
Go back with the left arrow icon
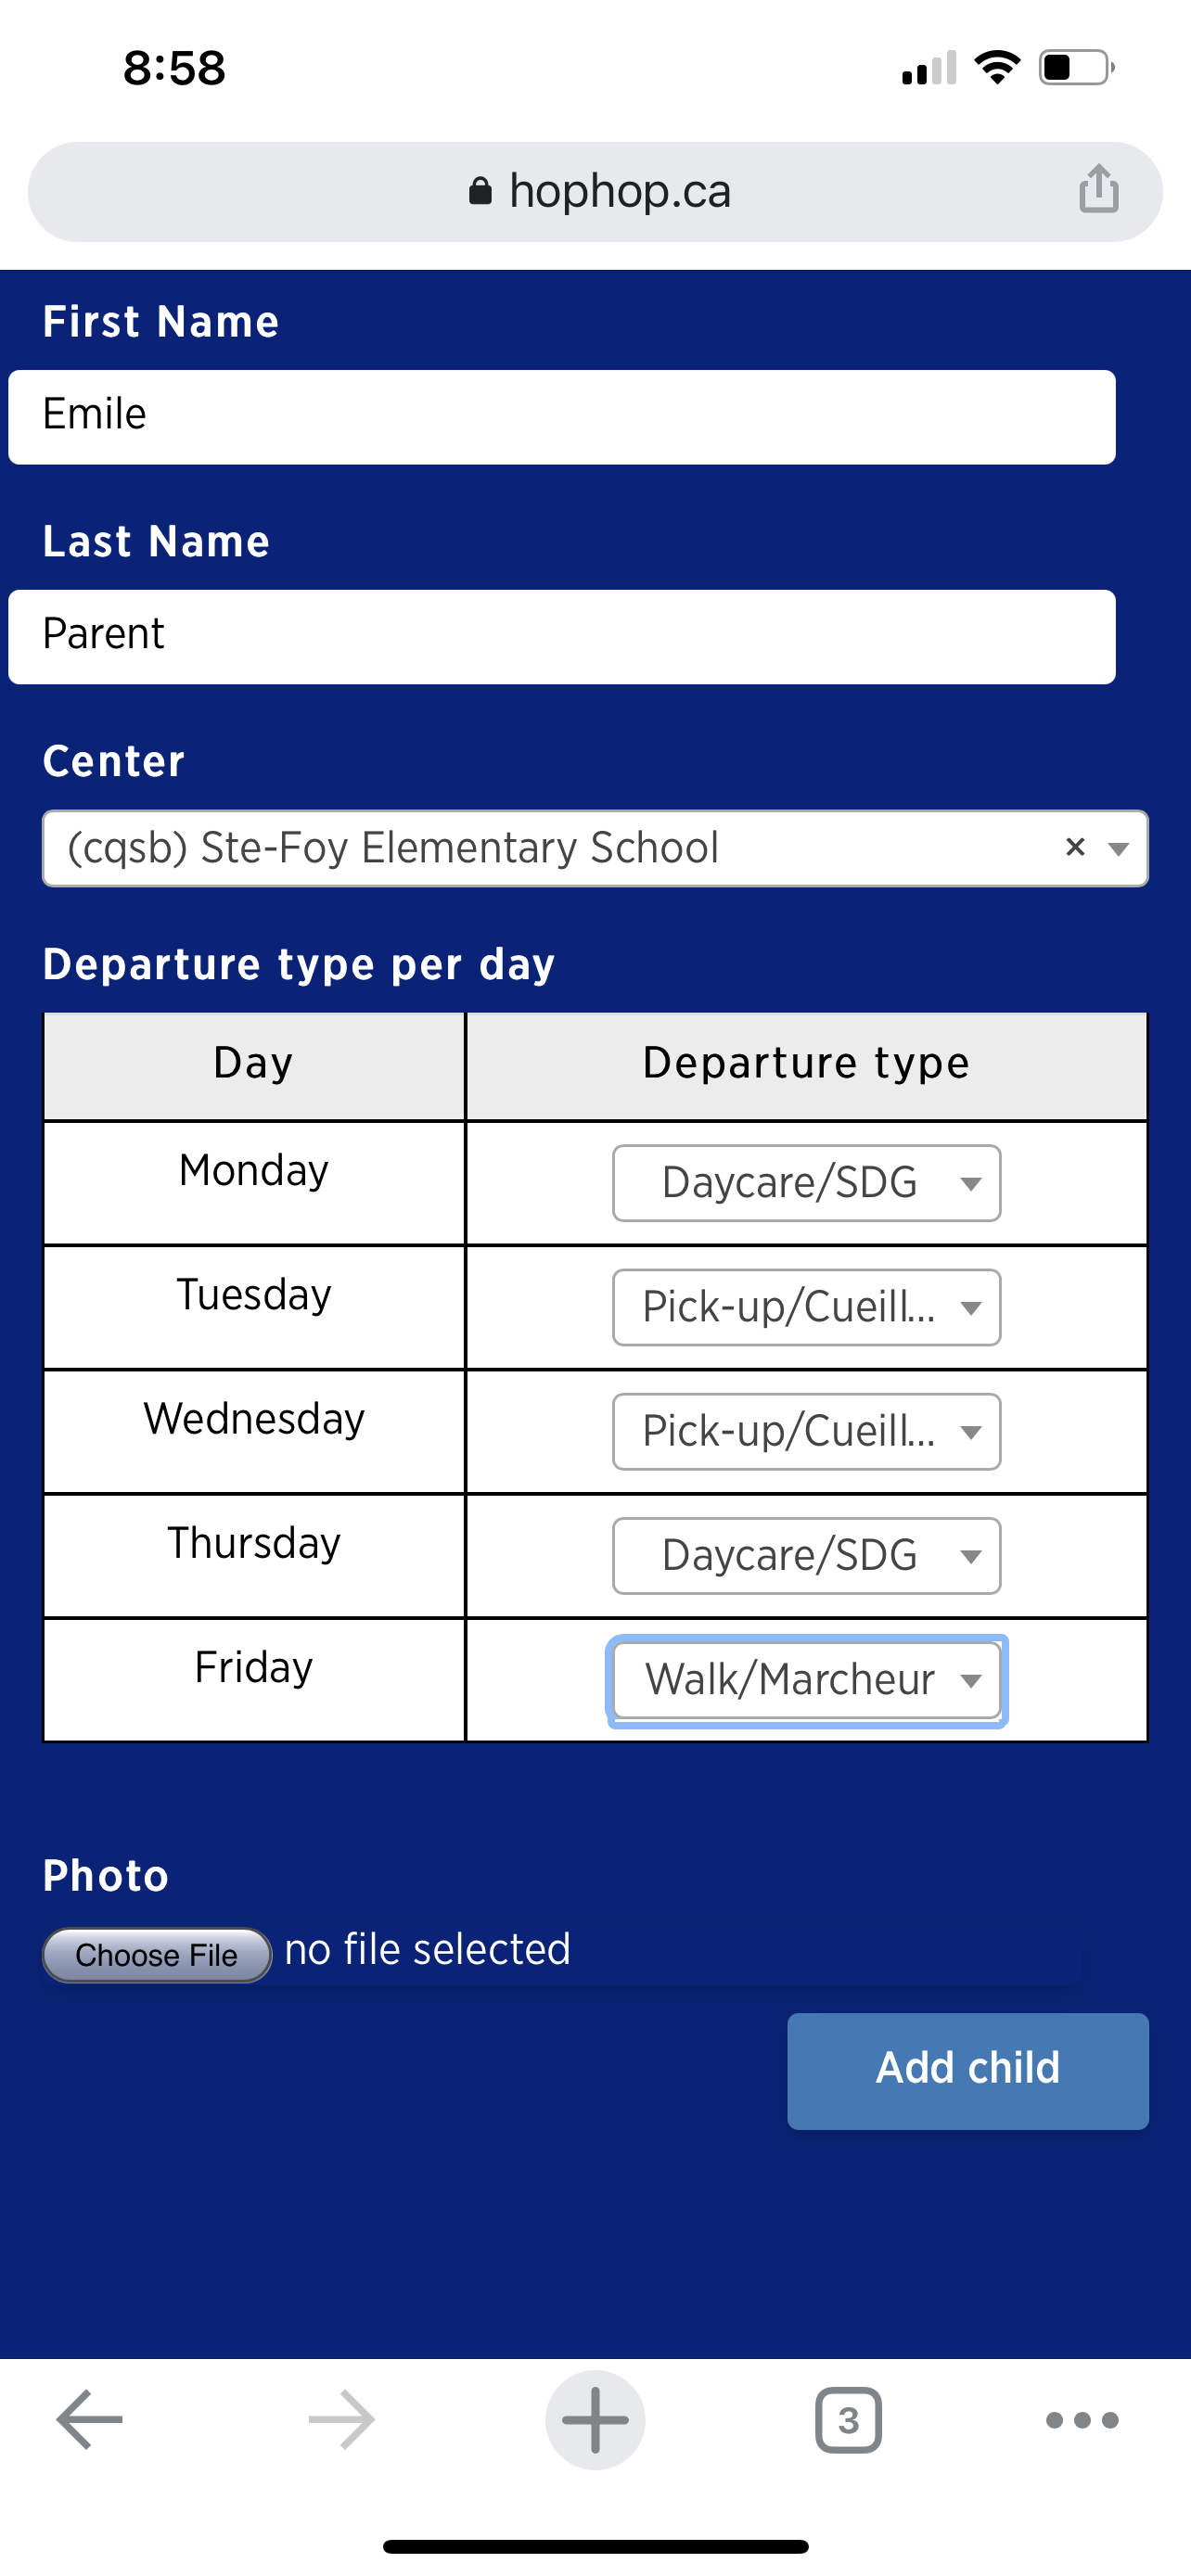90,2420
